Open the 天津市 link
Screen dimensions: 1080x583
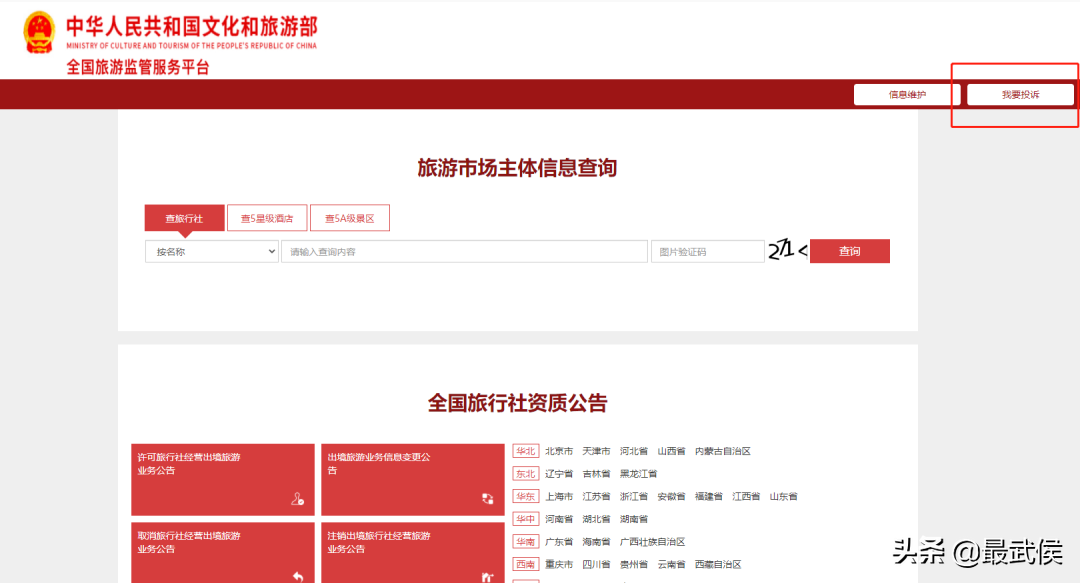tap(596, 451)
